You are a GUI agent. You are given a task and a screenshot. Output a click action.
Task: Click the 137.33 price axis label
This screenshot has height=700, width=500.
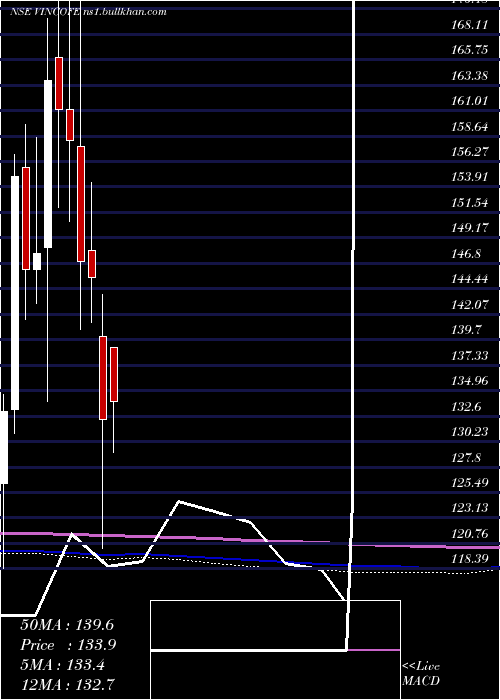(469, 356)
